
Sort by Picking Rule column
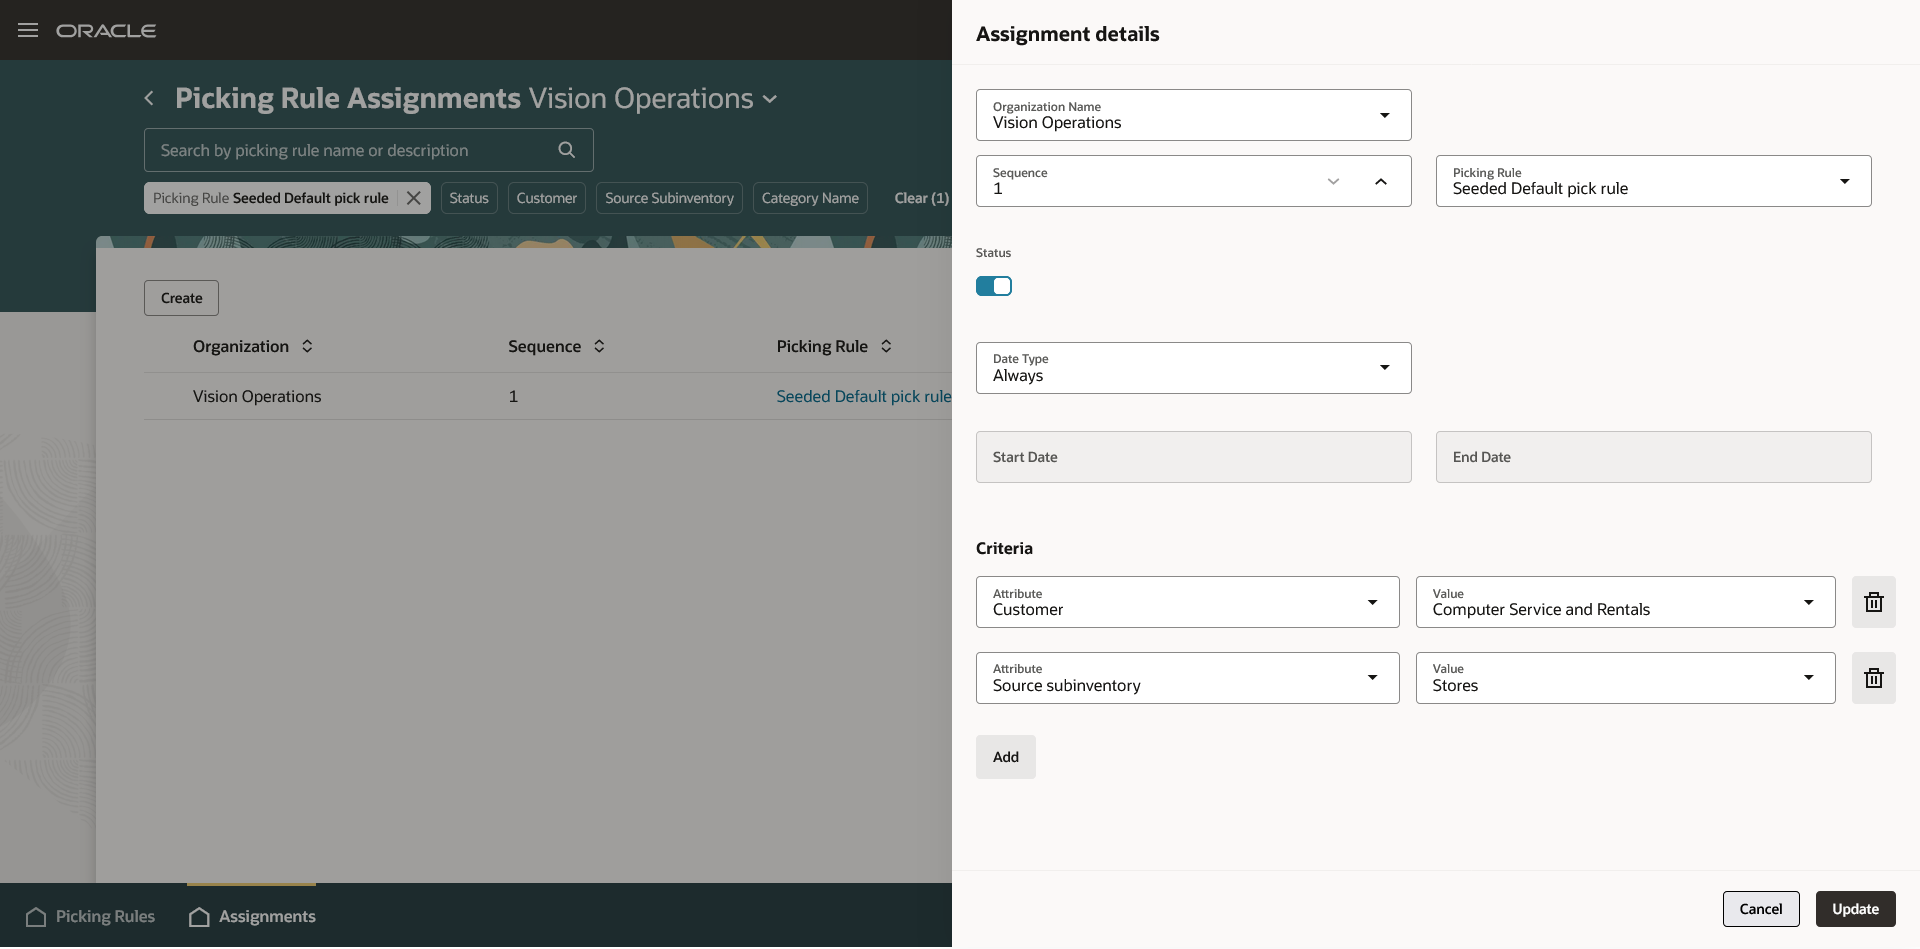point(886,346)
